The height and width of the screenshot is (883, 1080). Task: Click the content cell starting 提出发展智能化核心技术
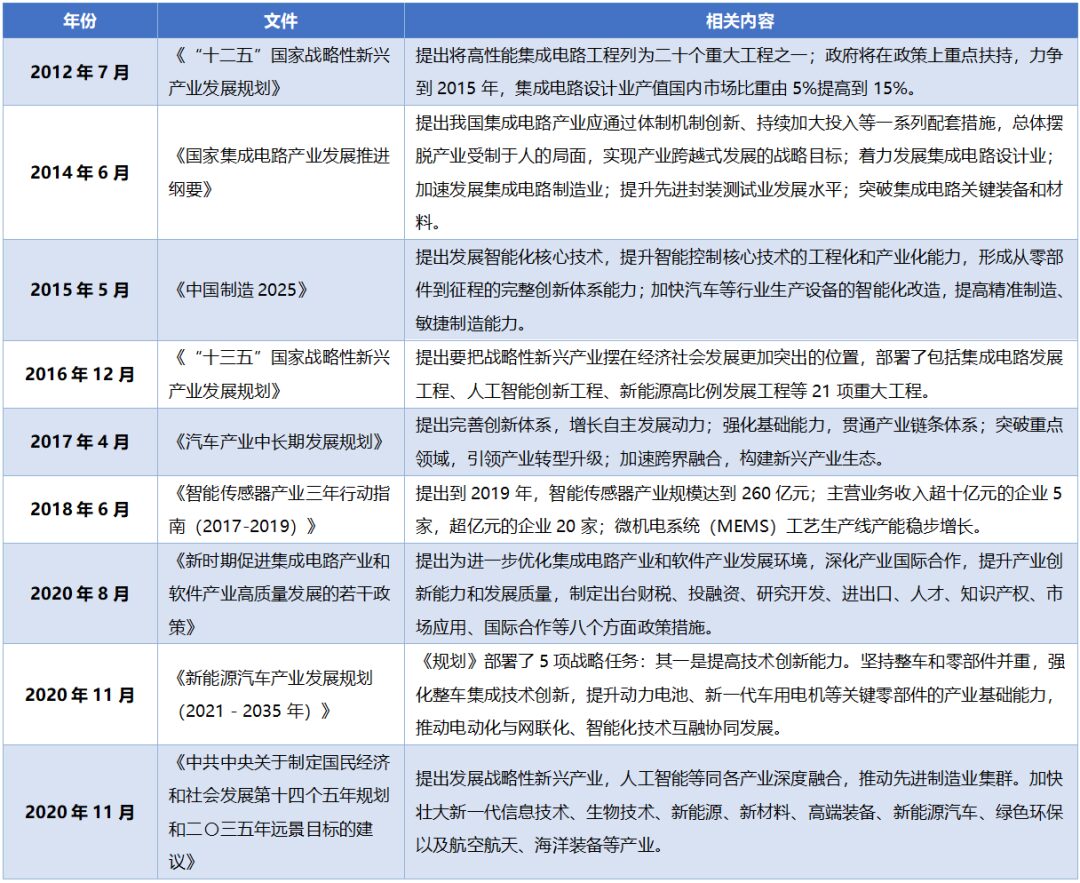(x=740, y=290)
